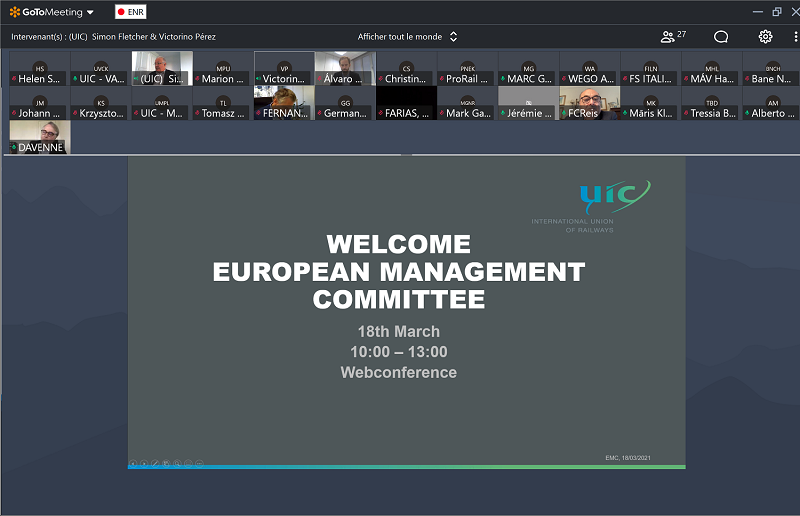Select the FS ITALI... participant tile

click(x=651, y=68)
